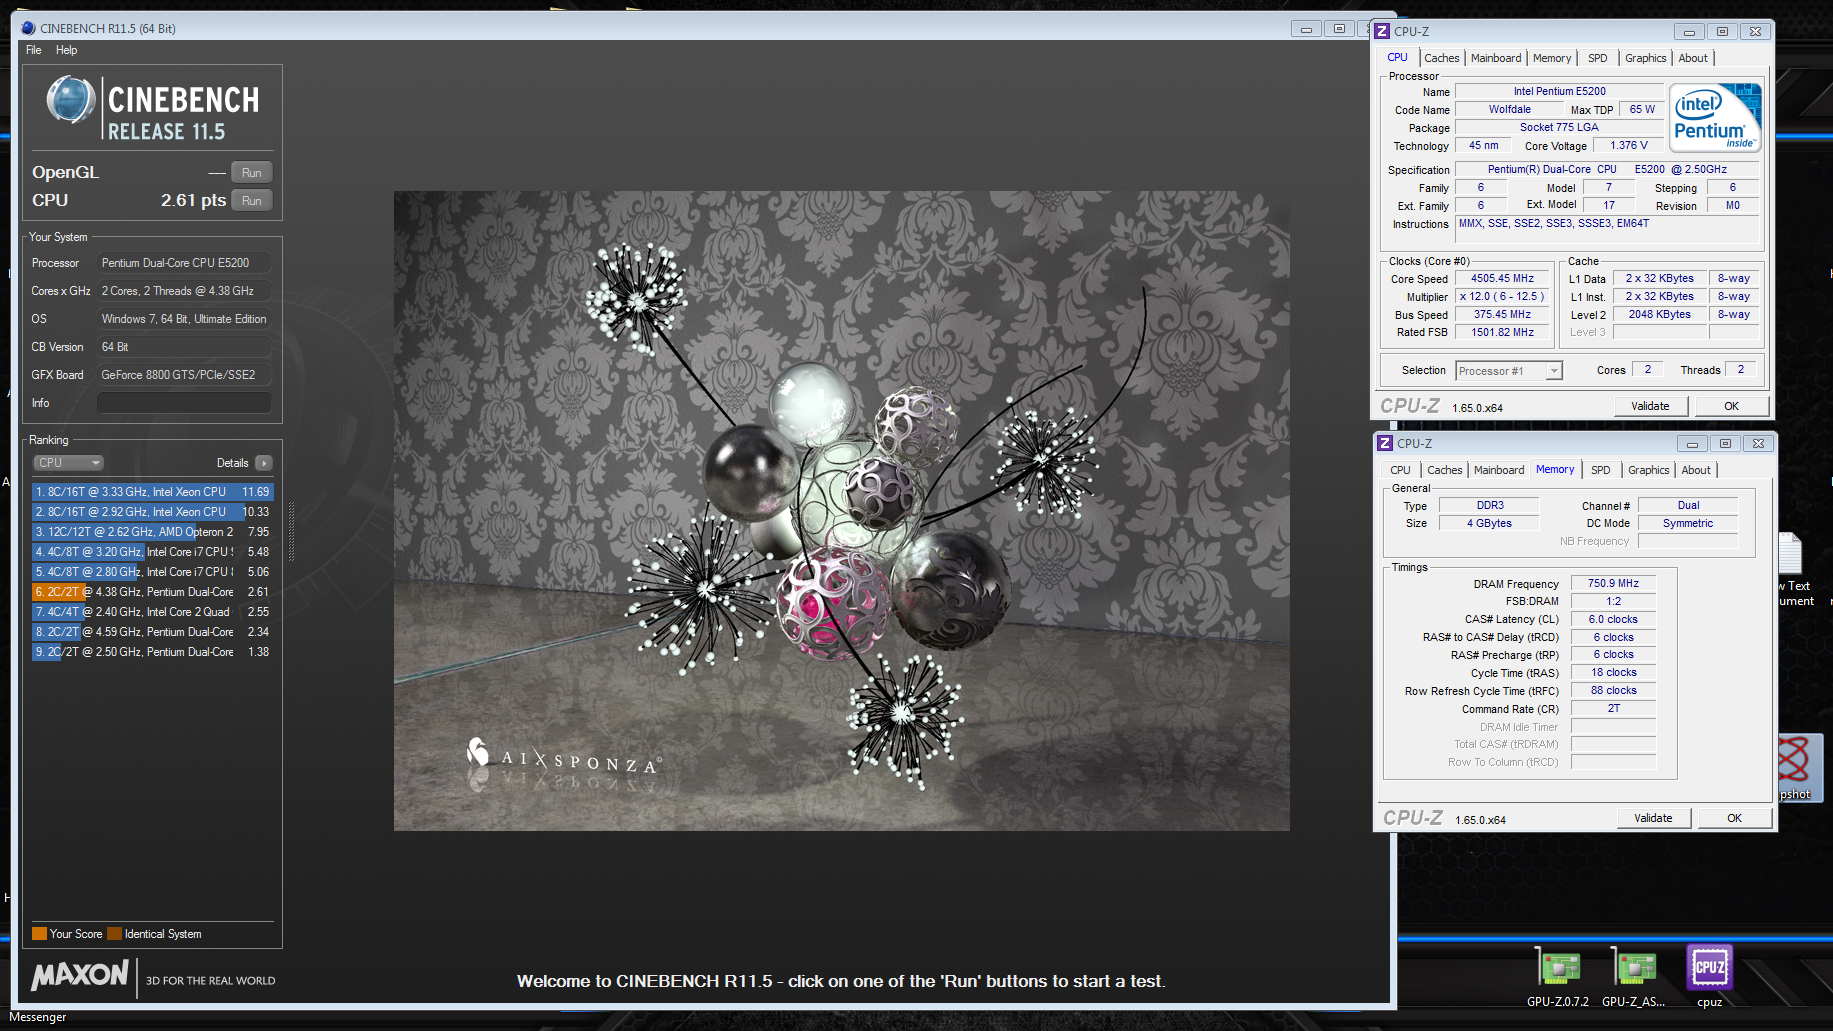Select rank 9 Pentium 2.50 GHz entry
Viewport: 1833px width, 1031px height.
152,652
